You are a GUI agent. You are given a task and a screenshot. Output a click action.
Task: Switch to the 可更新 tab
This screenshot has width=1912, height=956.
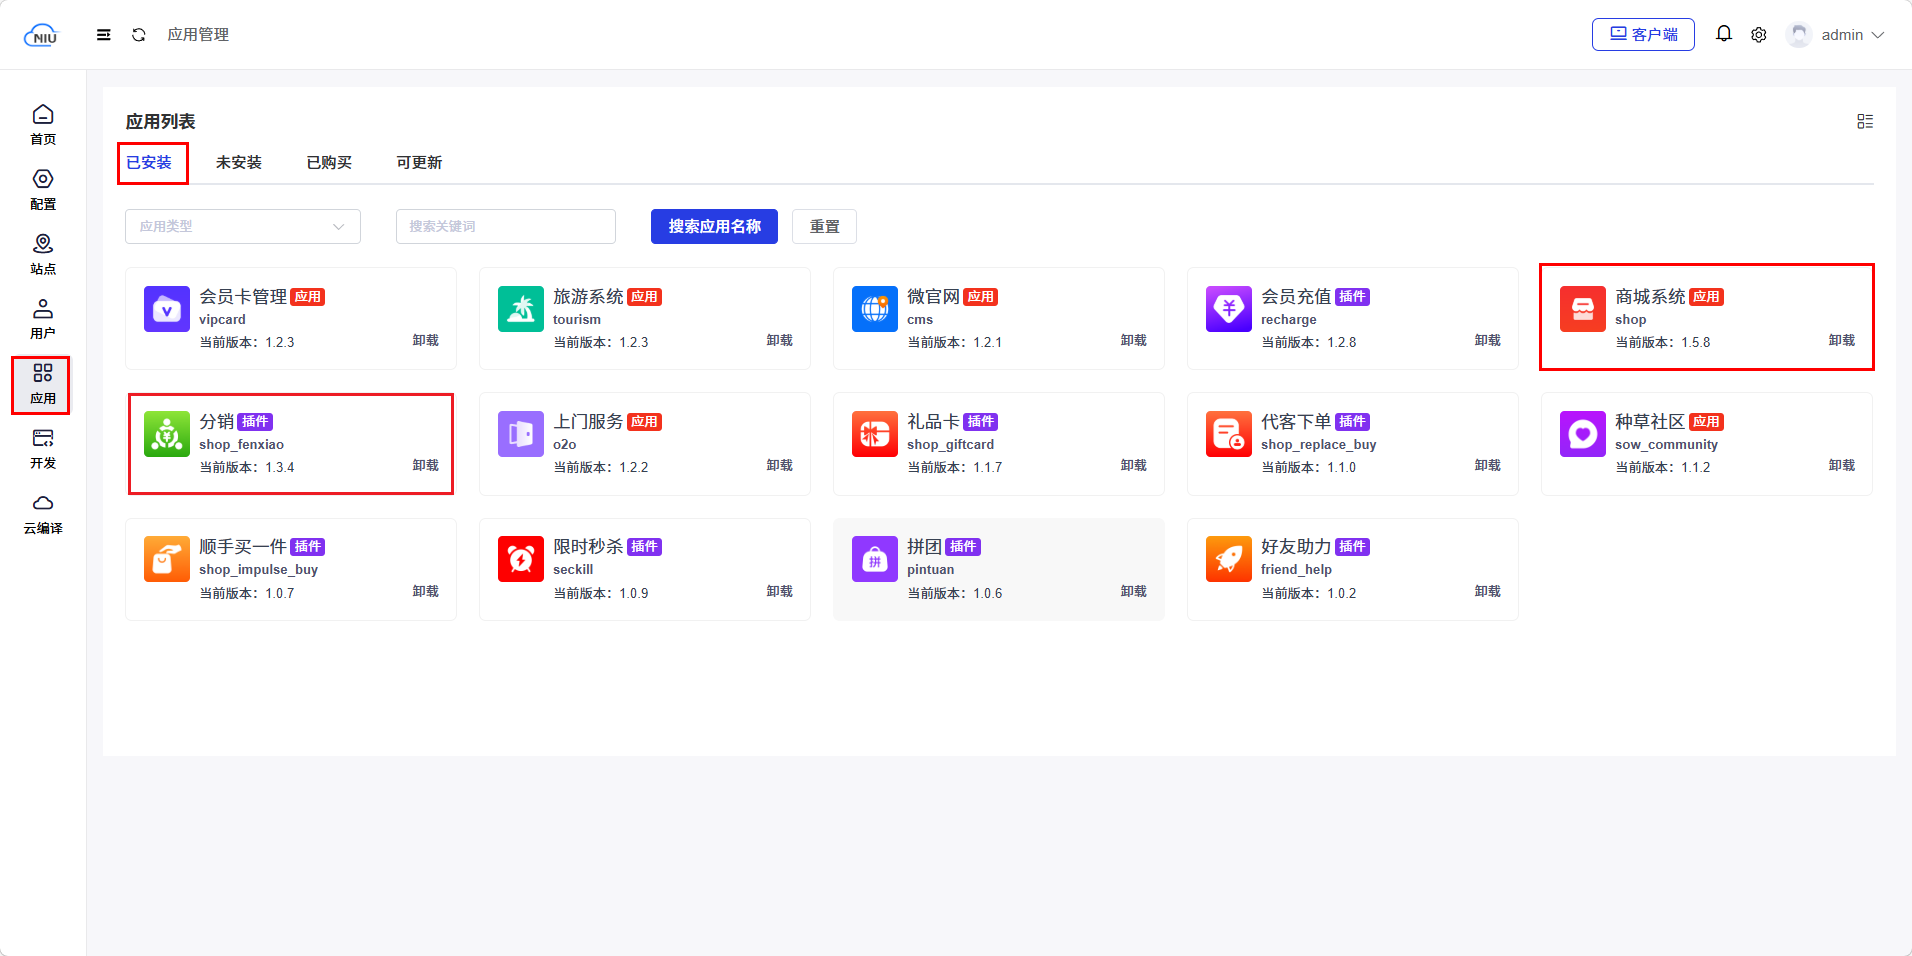point(418,163)
